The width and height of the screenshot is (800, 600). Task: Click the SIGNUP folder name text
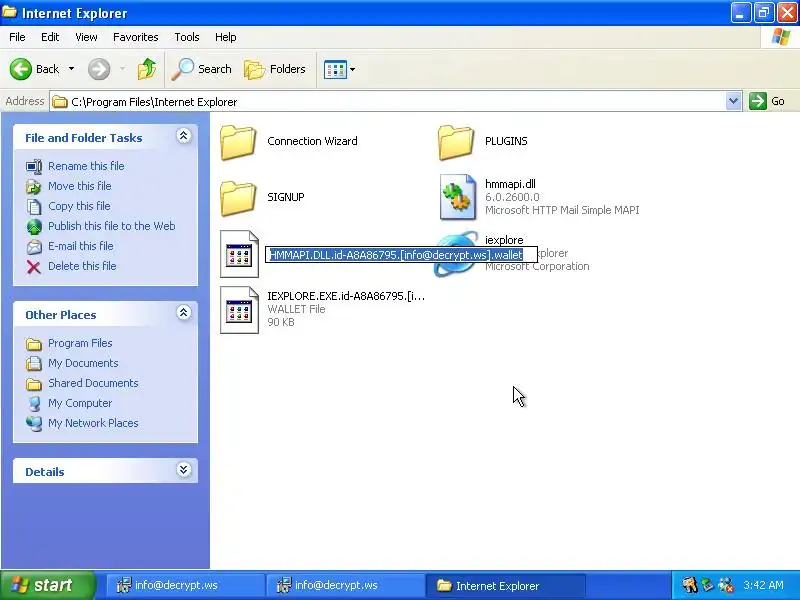pyautogui.click(x=286, y=197)
